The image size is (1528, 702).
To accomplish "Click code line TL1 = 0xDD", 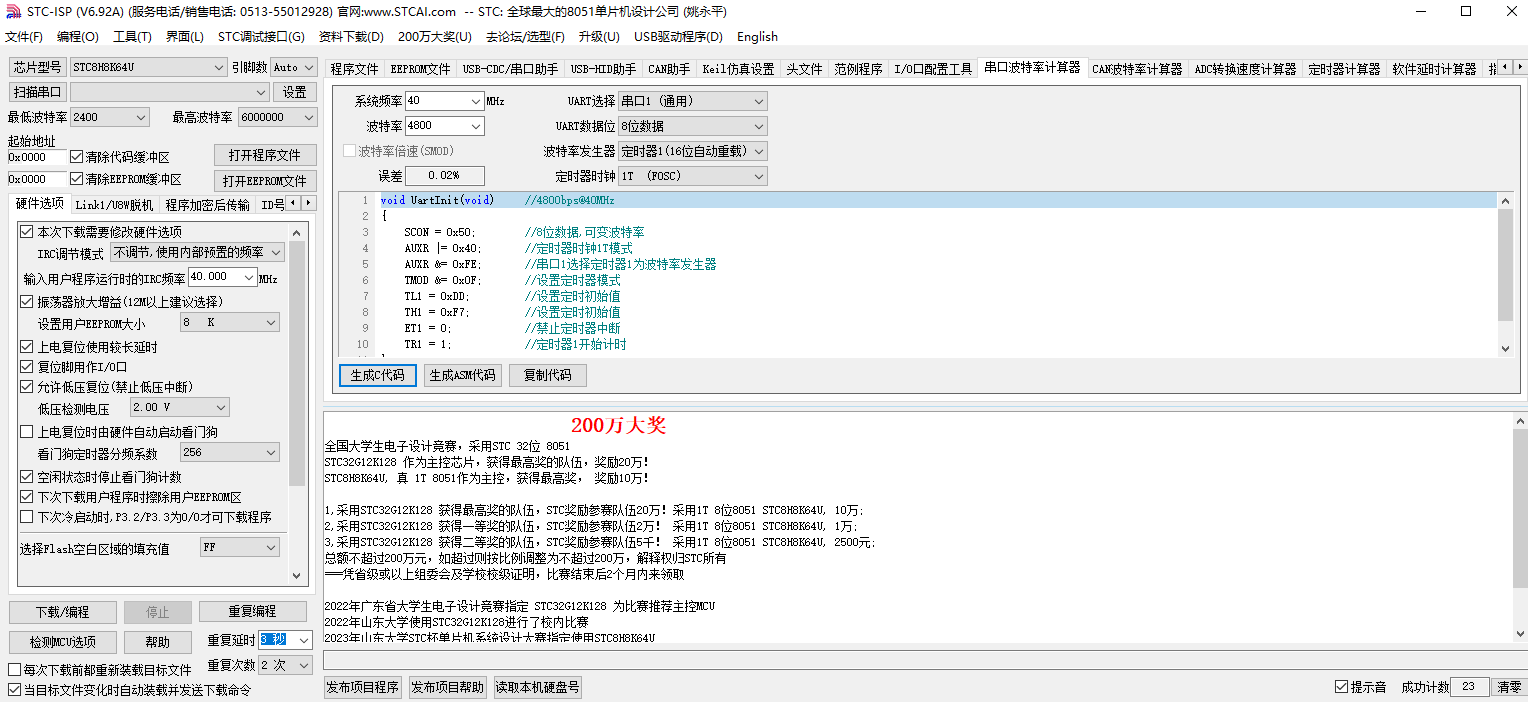I will [436, 296].
